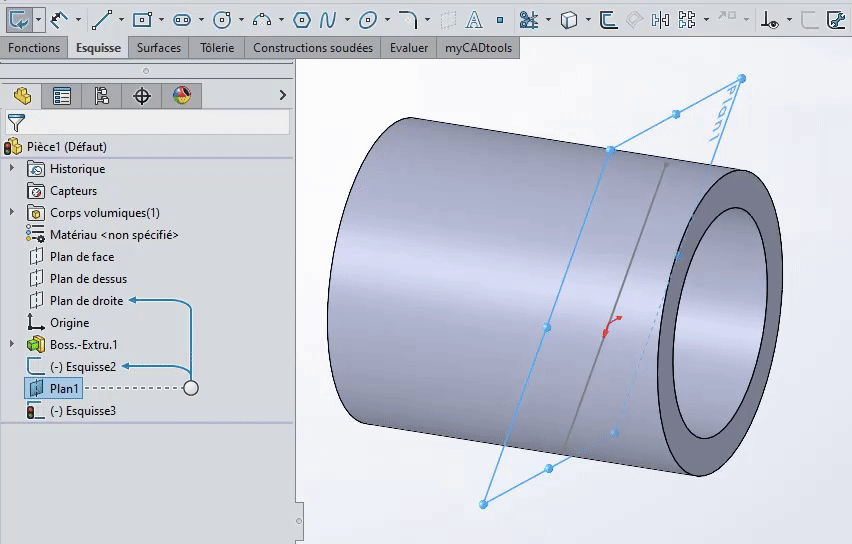Select the Ellipse sketch tool
The image size is (852, 544).
pyautogui.click(x=368, y=20)
